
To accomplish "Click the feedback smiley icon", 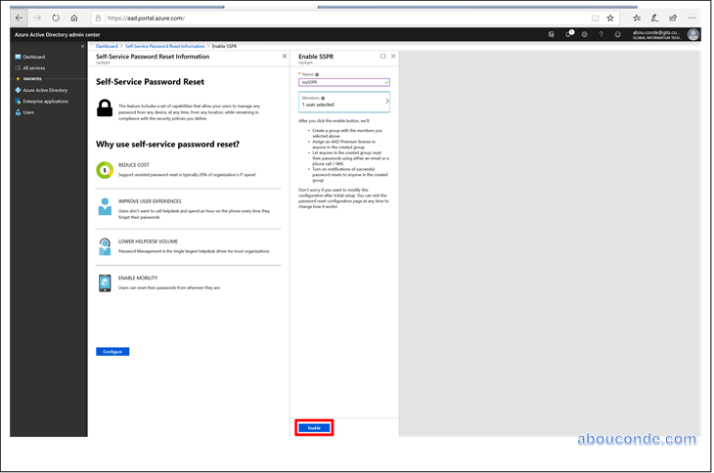I will coord(618,34).
